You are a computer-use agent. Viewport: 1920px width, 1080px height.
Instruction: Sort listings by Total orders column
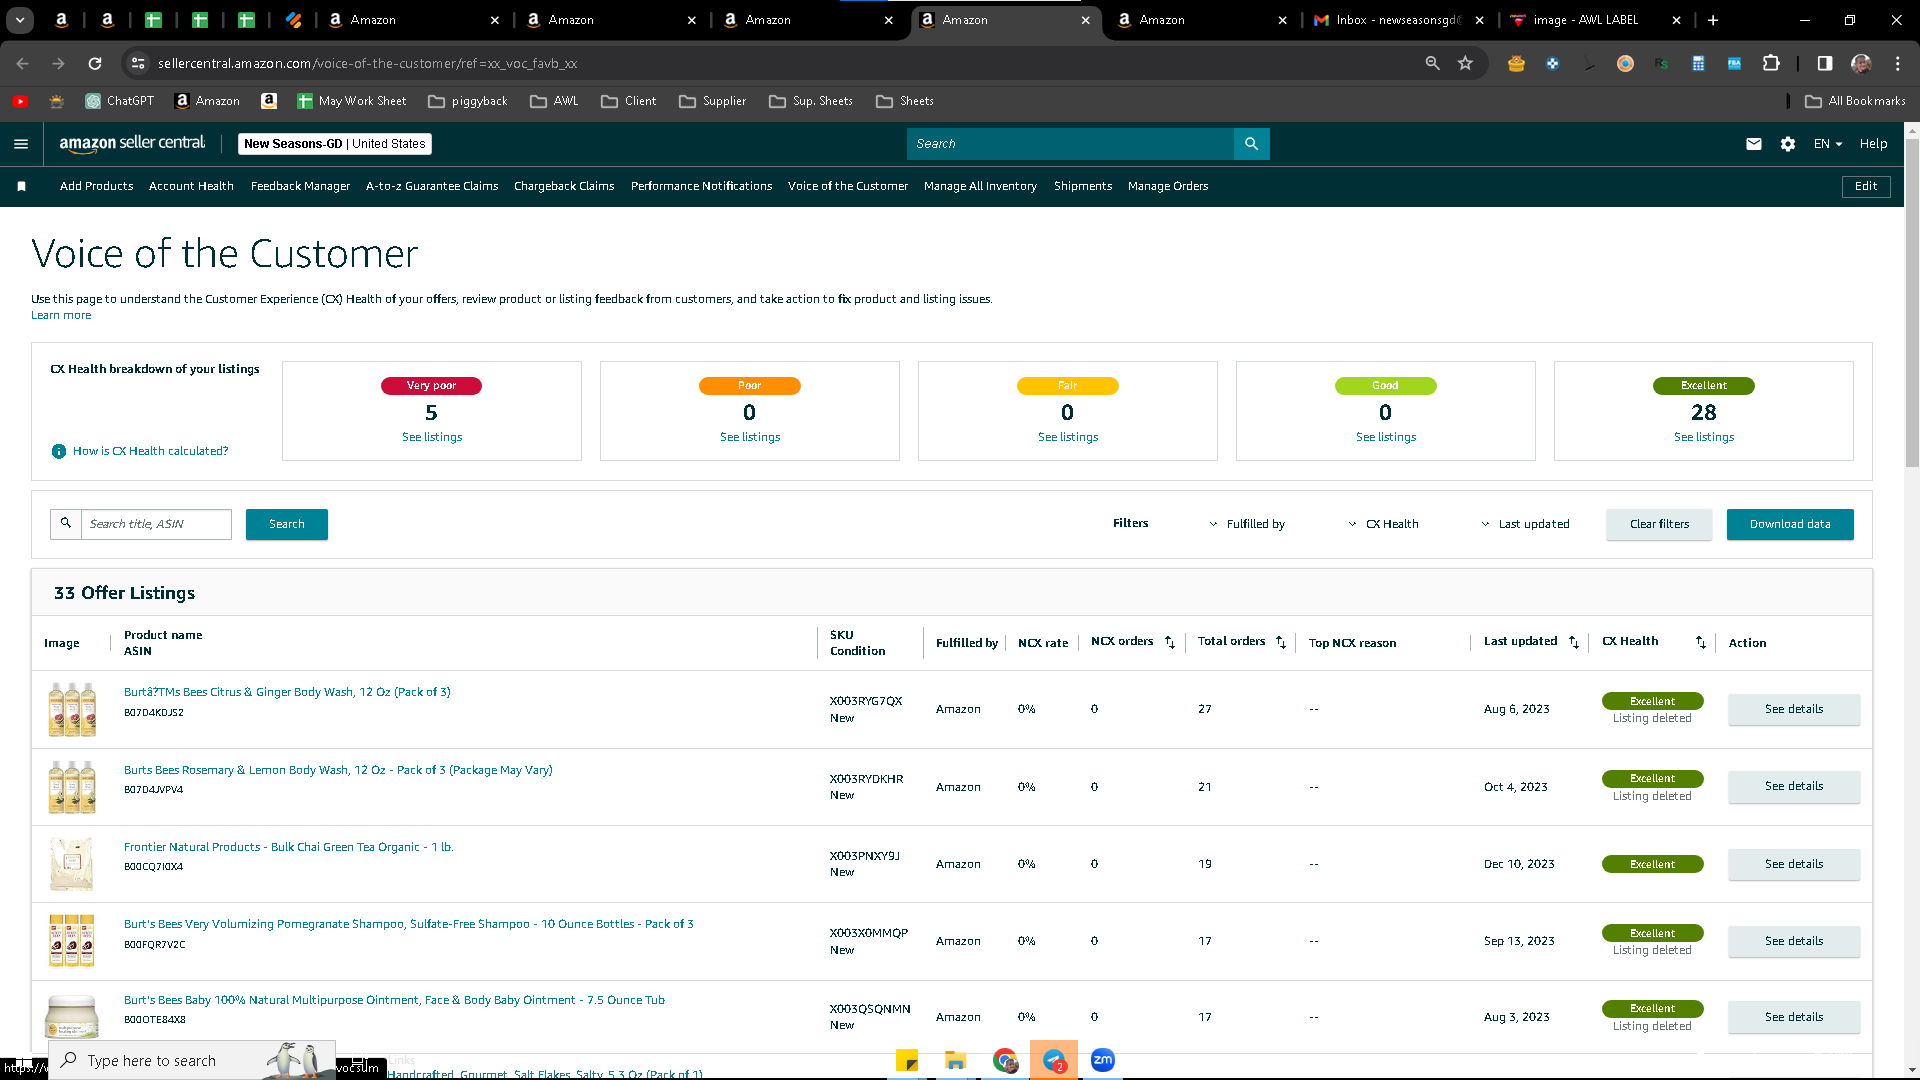pos(1281,642)
